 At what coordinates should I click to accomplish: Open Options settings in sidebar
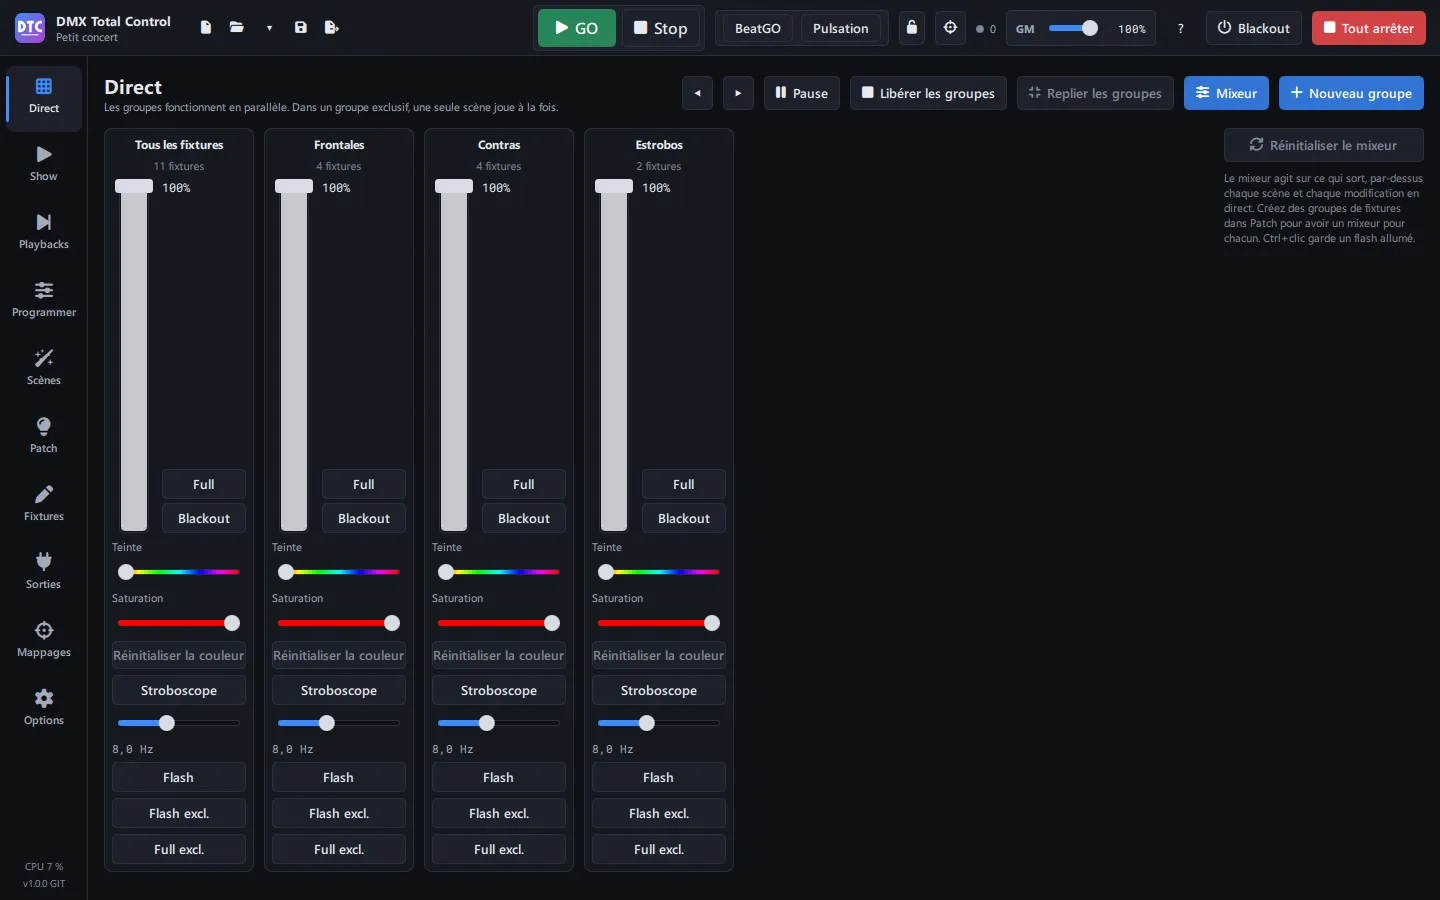point(44,708)
